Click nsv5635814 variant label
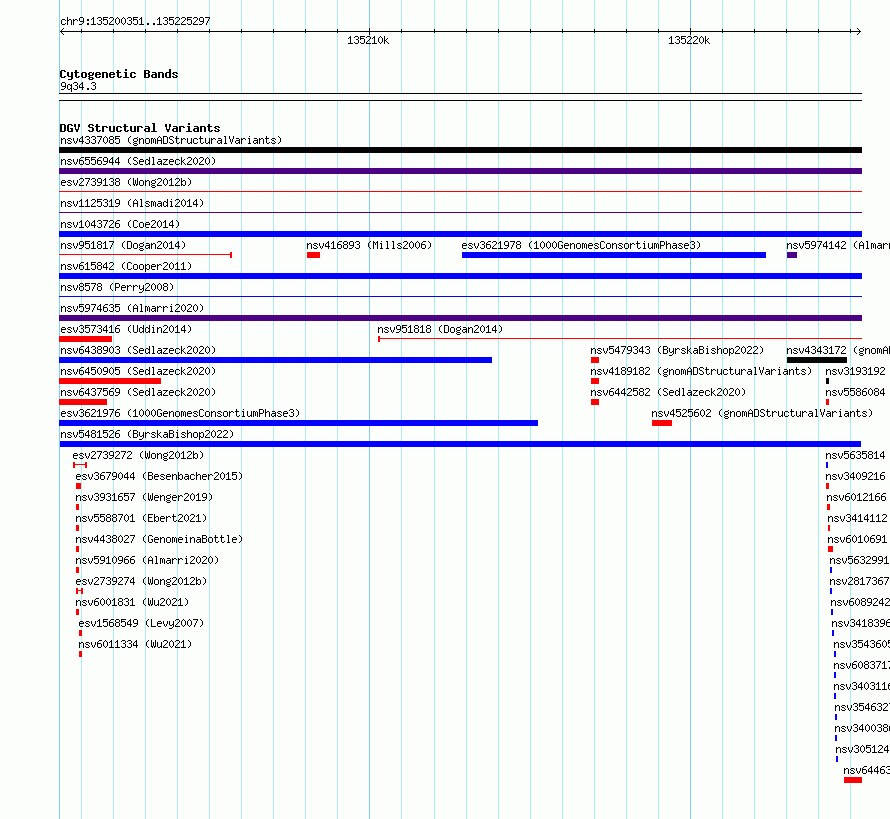The image size is (890, 819). pyautogui.click(x=855, y=455)
